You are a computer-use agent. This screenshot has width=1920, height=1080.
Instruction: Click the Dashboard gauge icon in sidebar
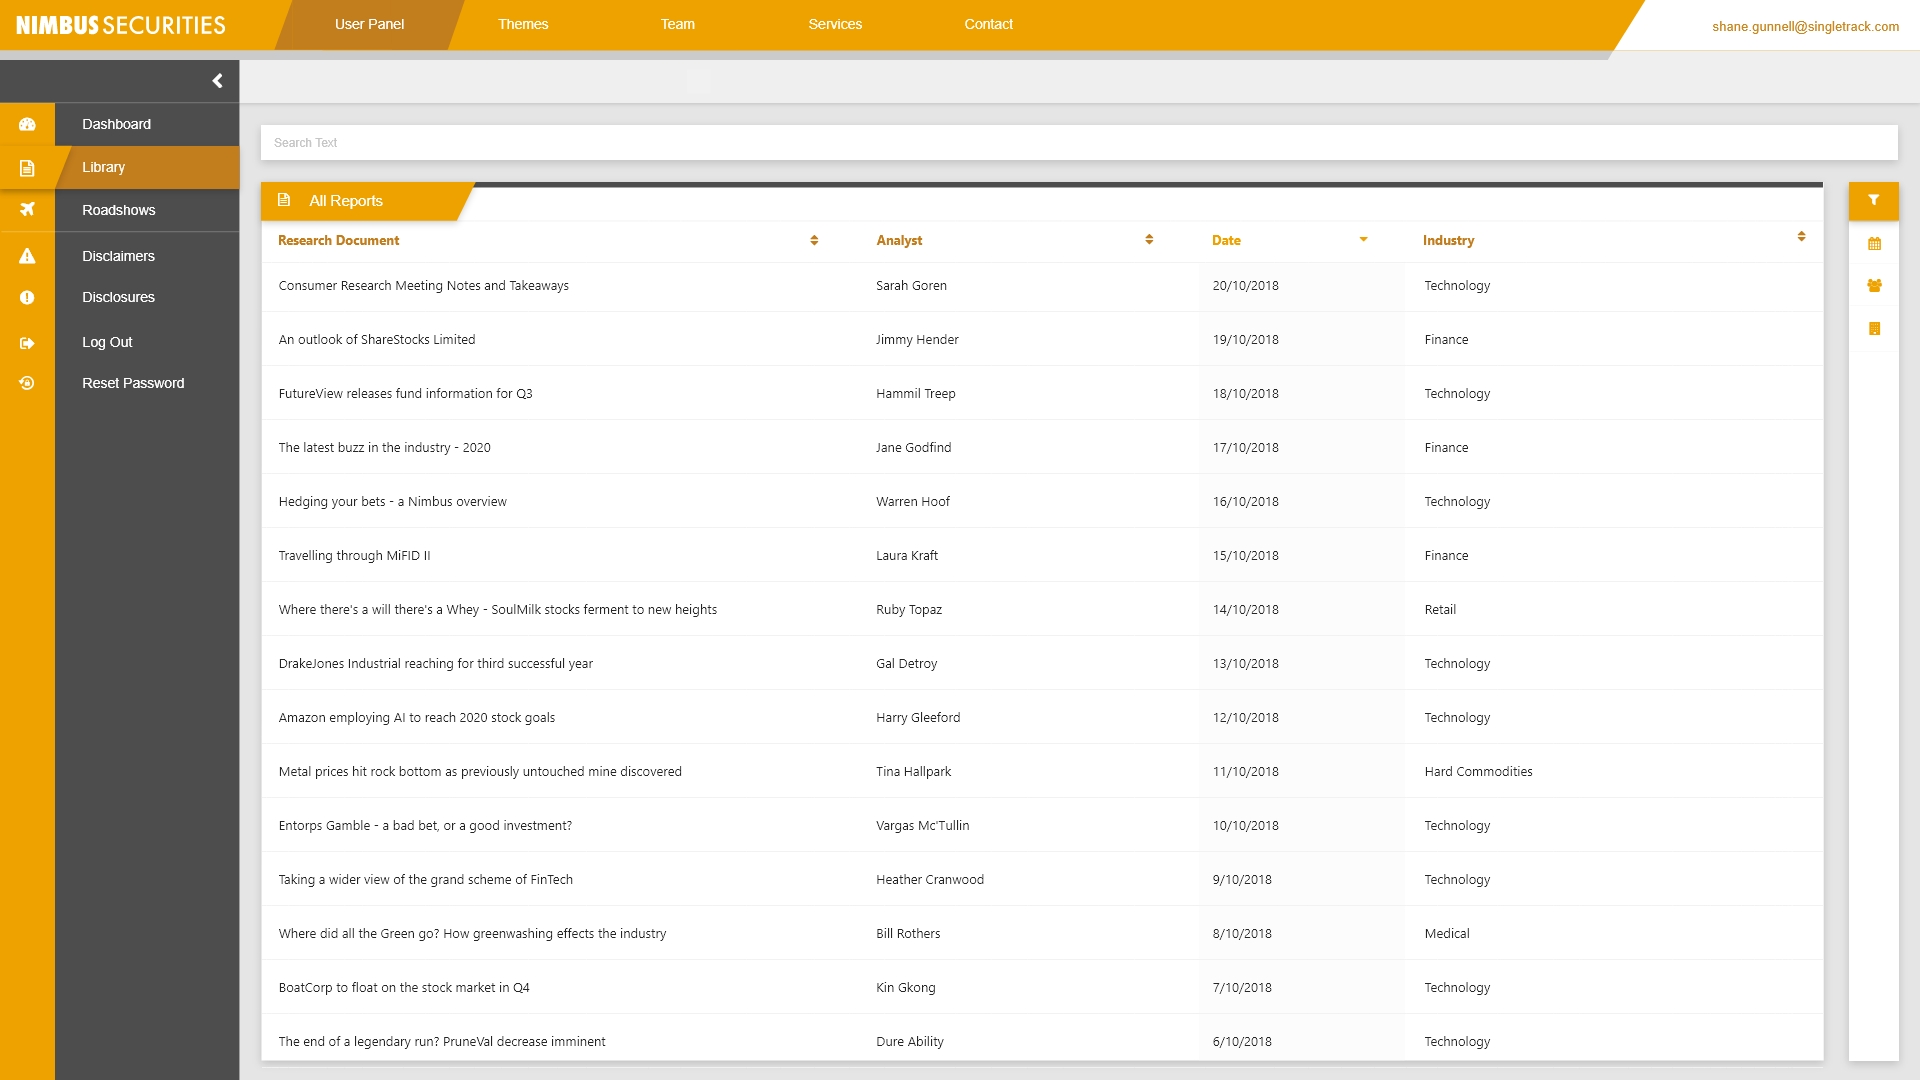[27, 124]
